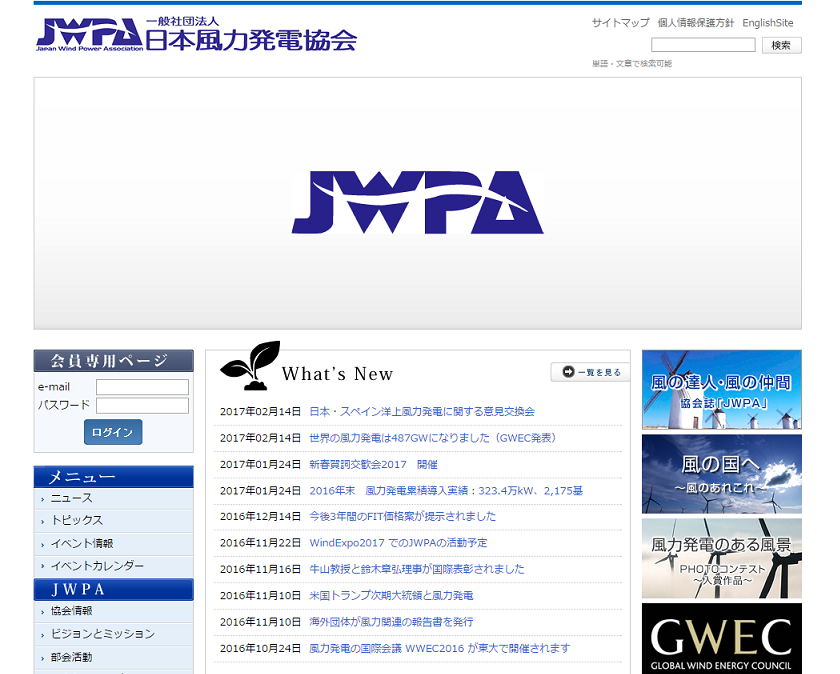840x674 pixels.
Task: Focus the e-mail input field
Action: [x=142, y=387]
